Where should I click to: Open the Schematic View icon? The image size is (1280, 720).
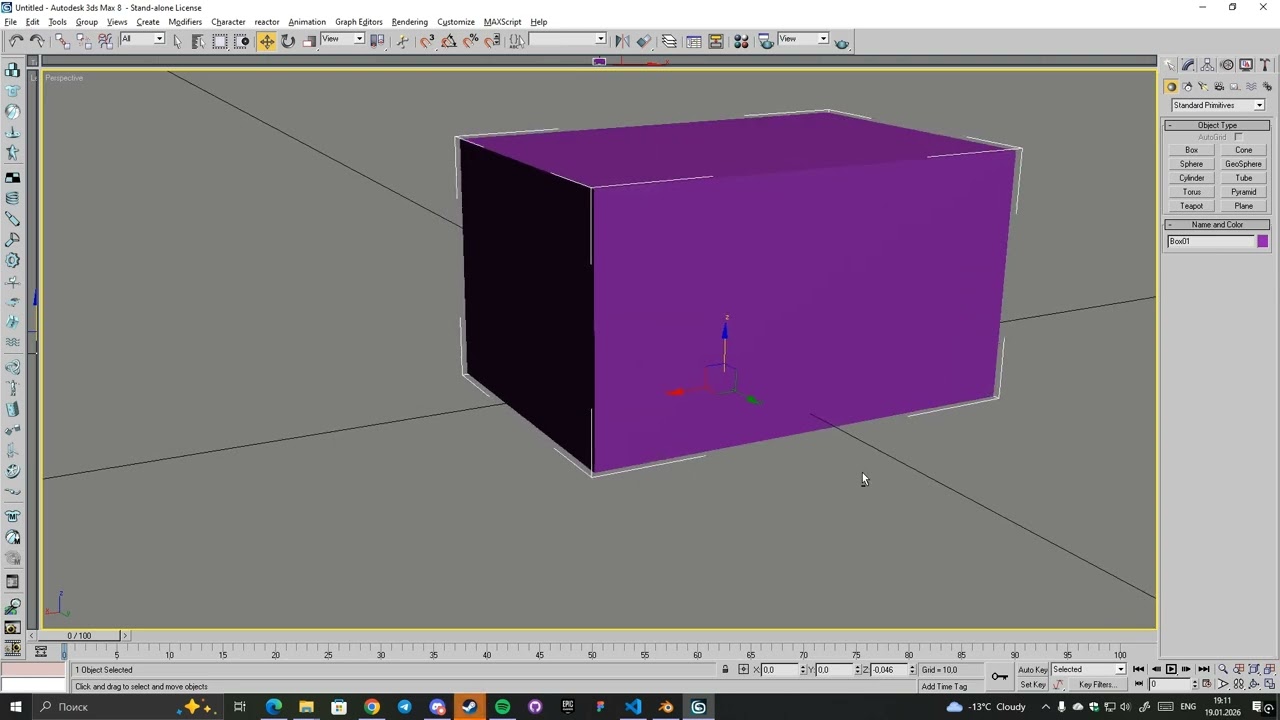coord(716,41)
